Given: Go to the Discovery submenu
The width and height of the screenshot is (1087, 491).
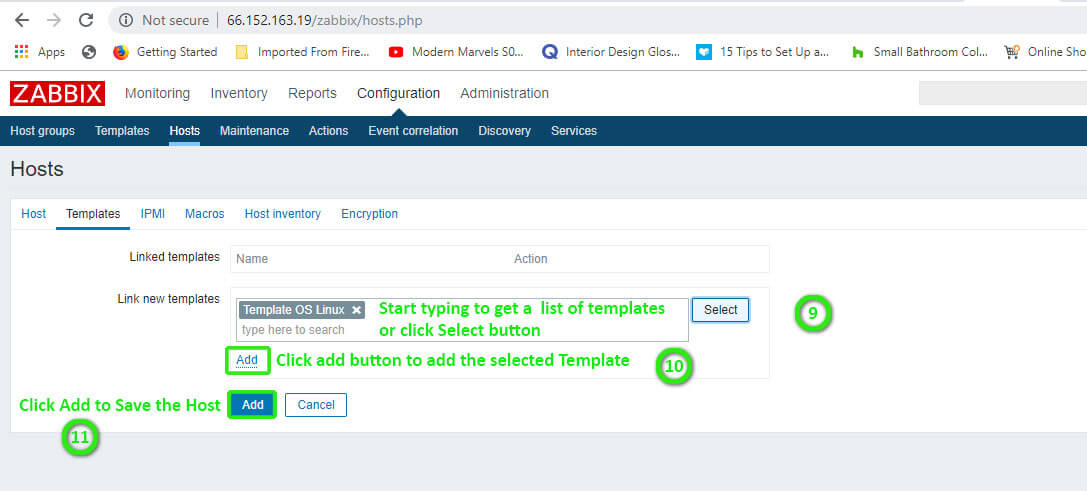Looking at the screenshot, I should pos(505,131).
